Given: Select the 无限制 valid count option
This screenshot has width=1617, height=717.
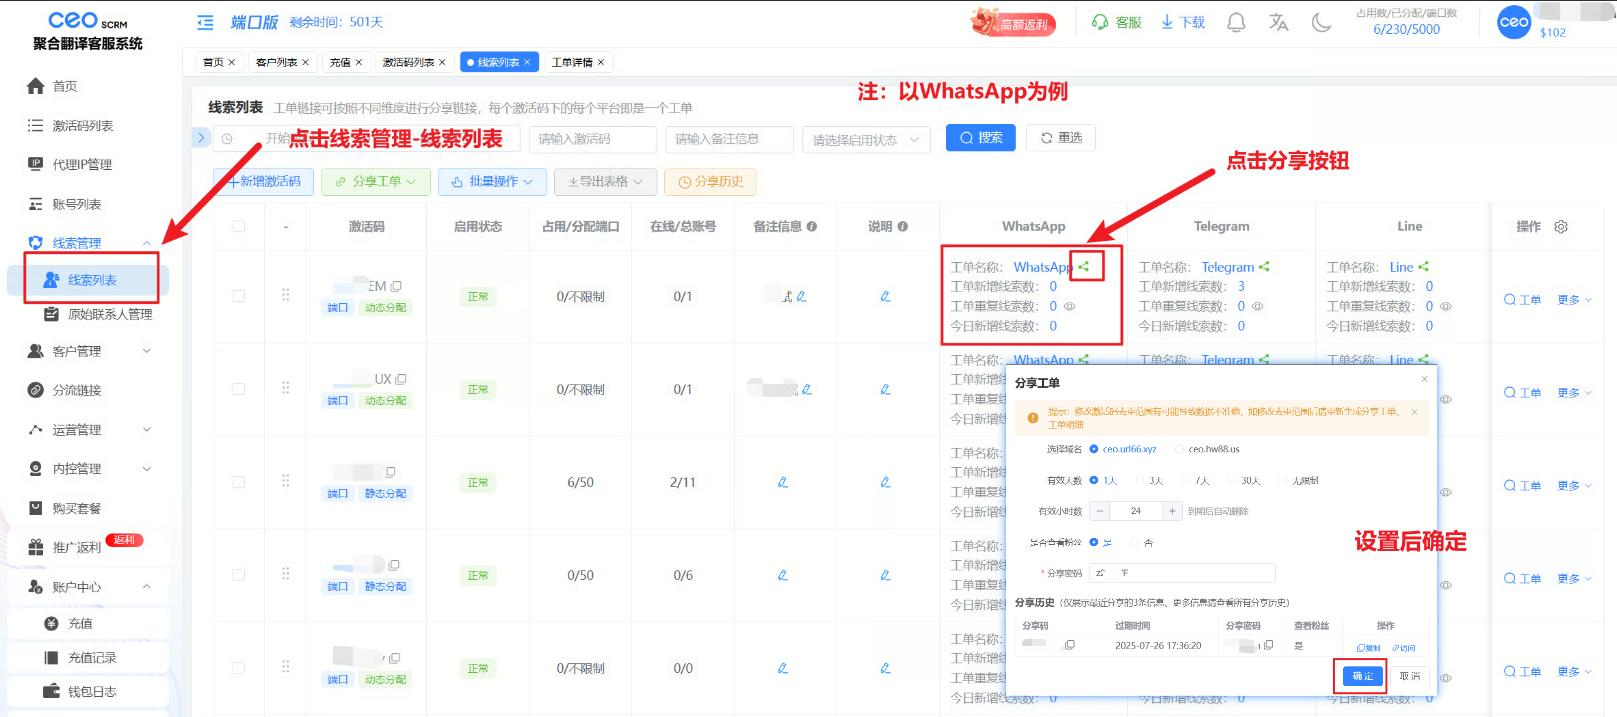Looking at the screenshot, I should click(1284, 481).
